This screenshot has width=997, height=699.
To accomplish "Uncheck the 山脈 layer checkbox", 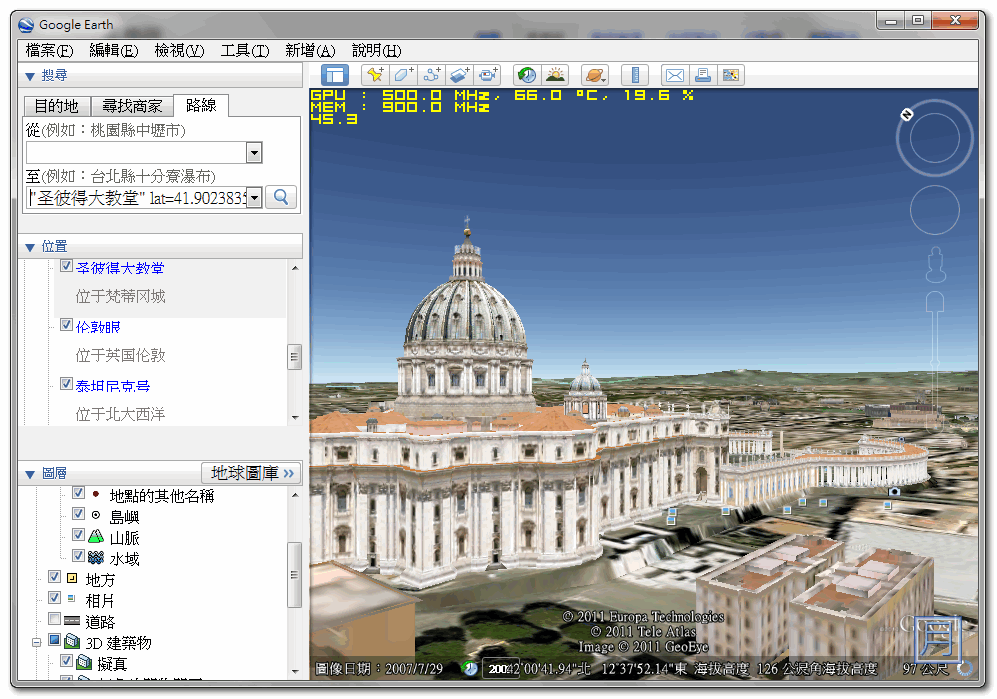I will (x=78, y=537).
